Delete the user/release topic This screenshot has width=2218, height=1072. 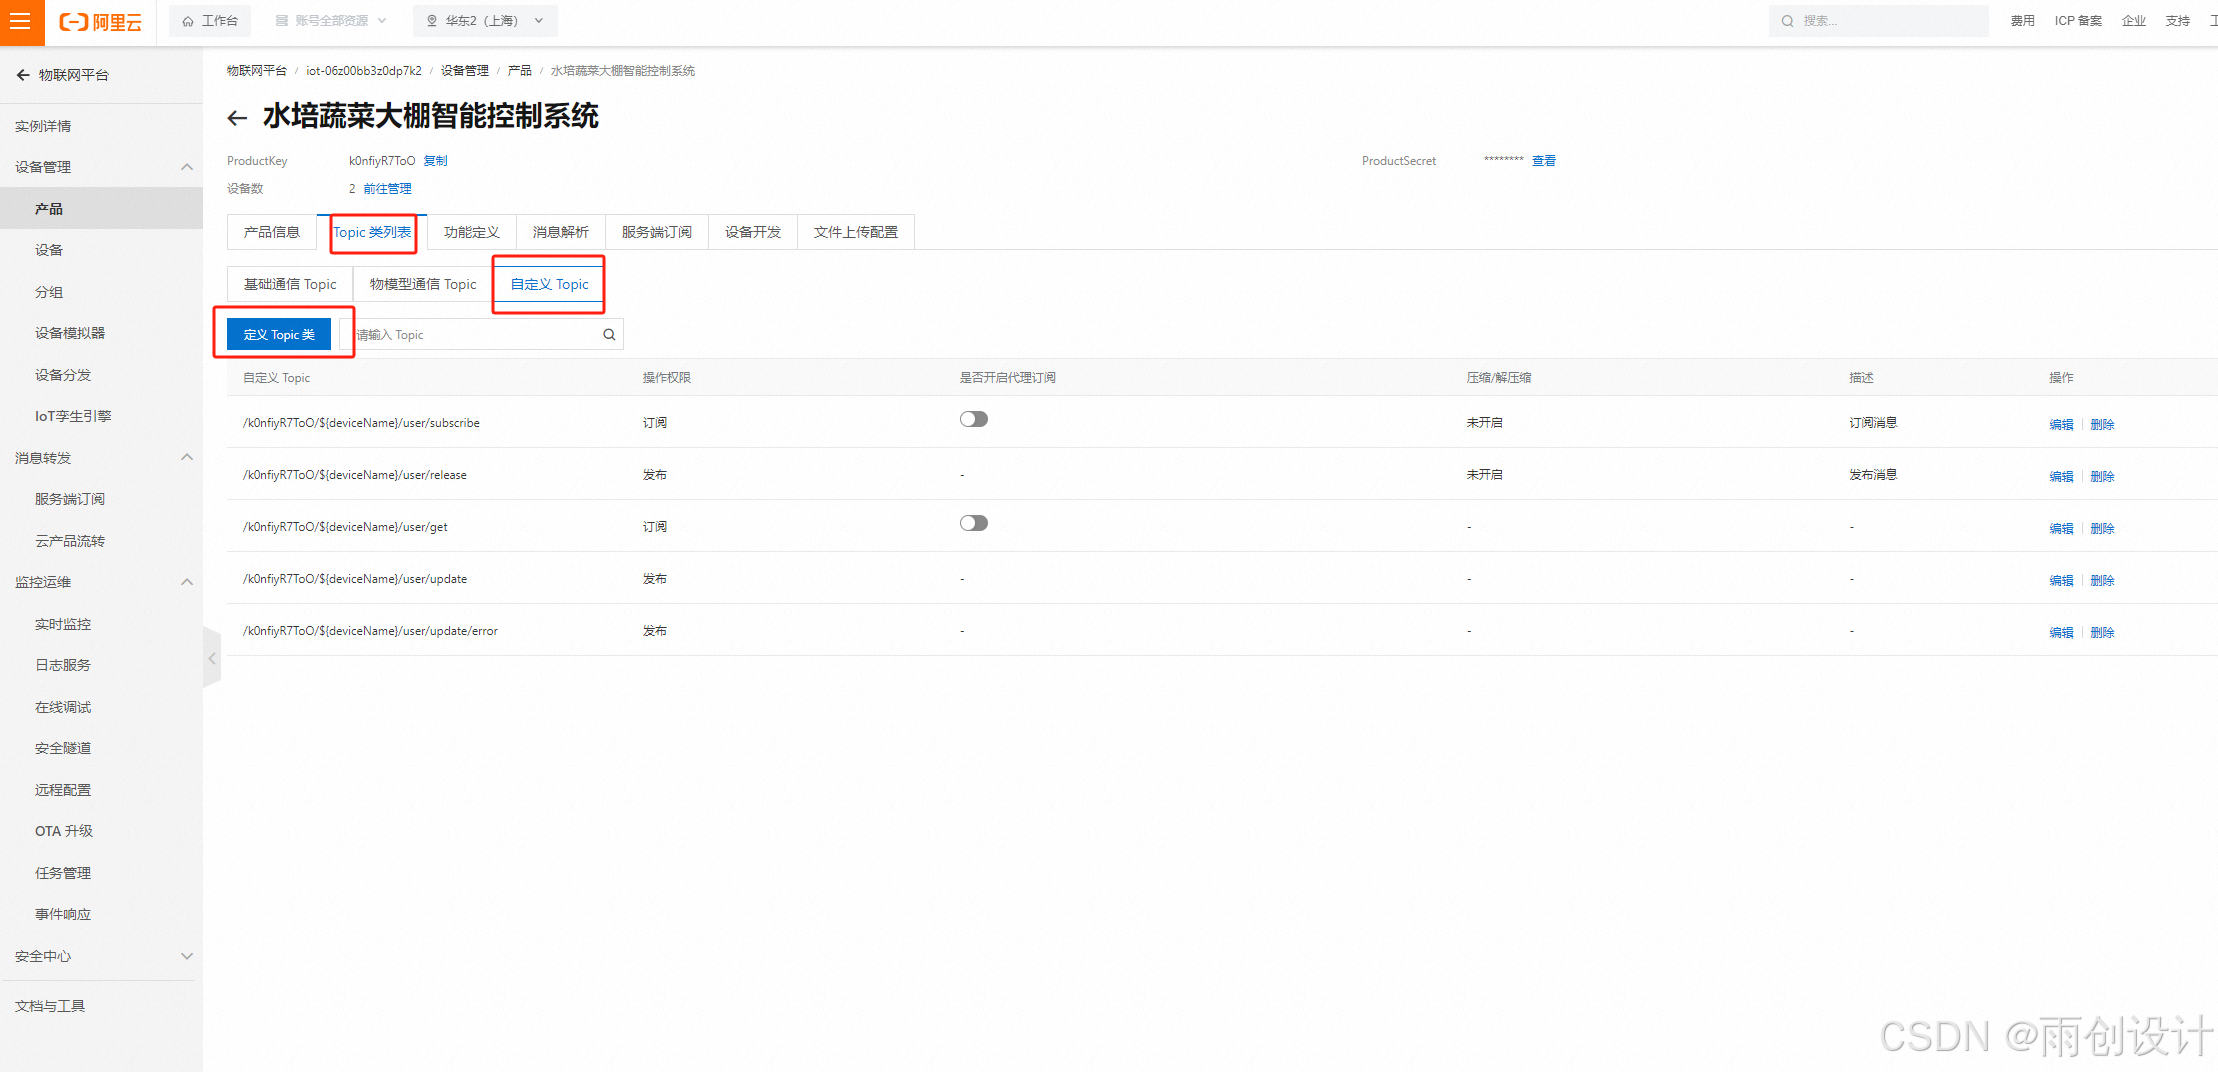(x=2102, y=476)
